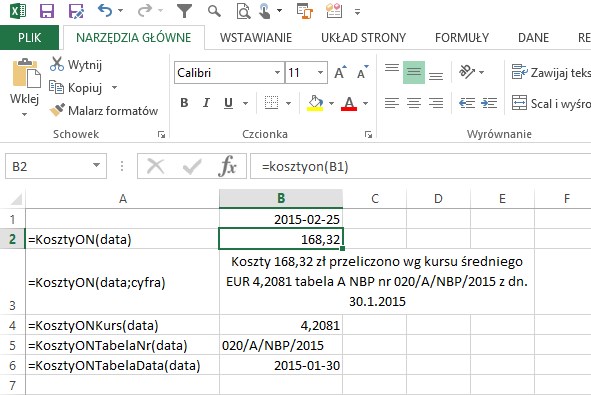591x395 pixels.
Task: Increase font size with the large A icon
Action: (340, 72)
